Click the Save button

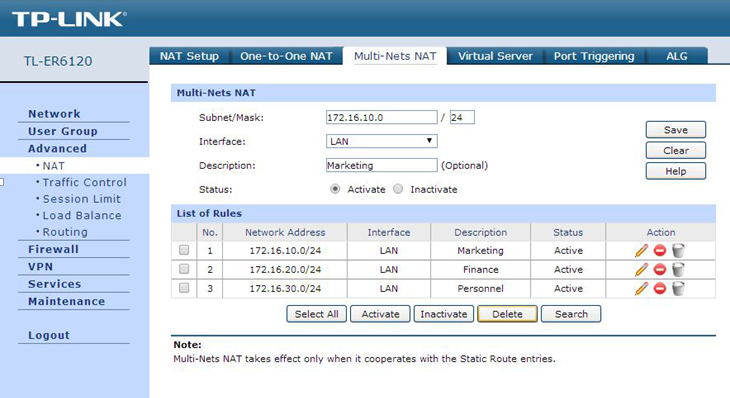(676, 130)
